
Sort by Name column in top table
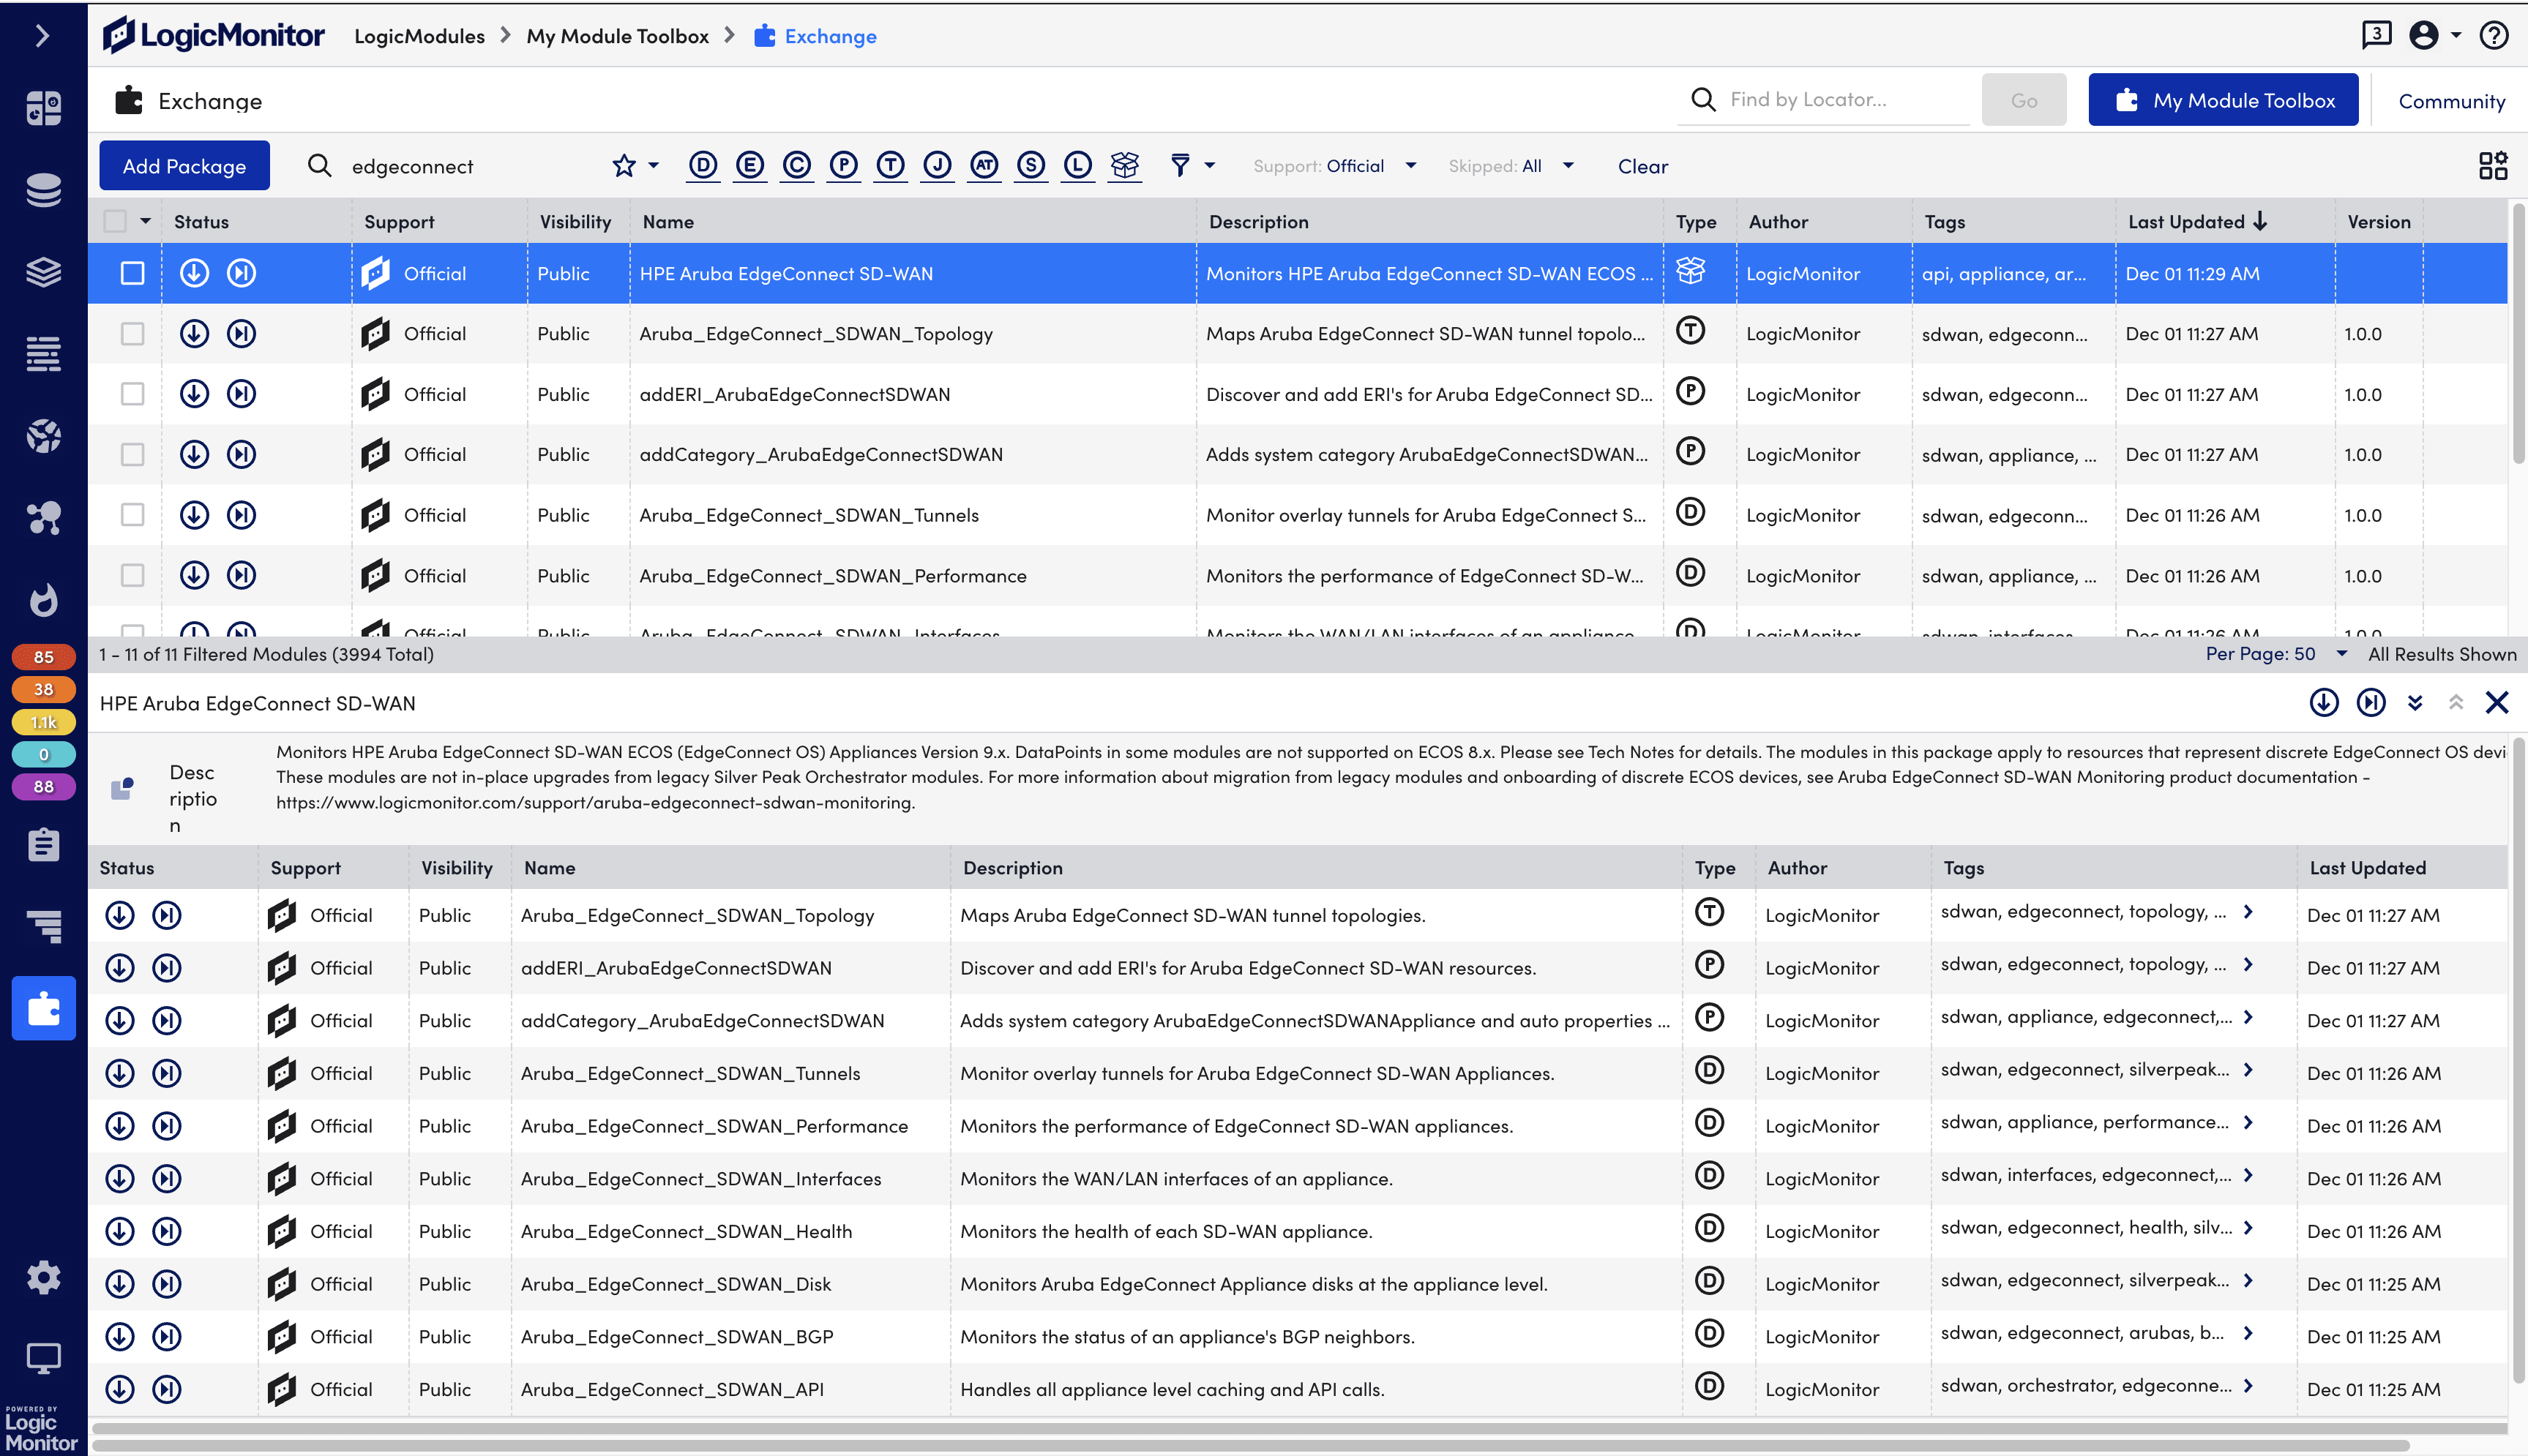(668, 222)
